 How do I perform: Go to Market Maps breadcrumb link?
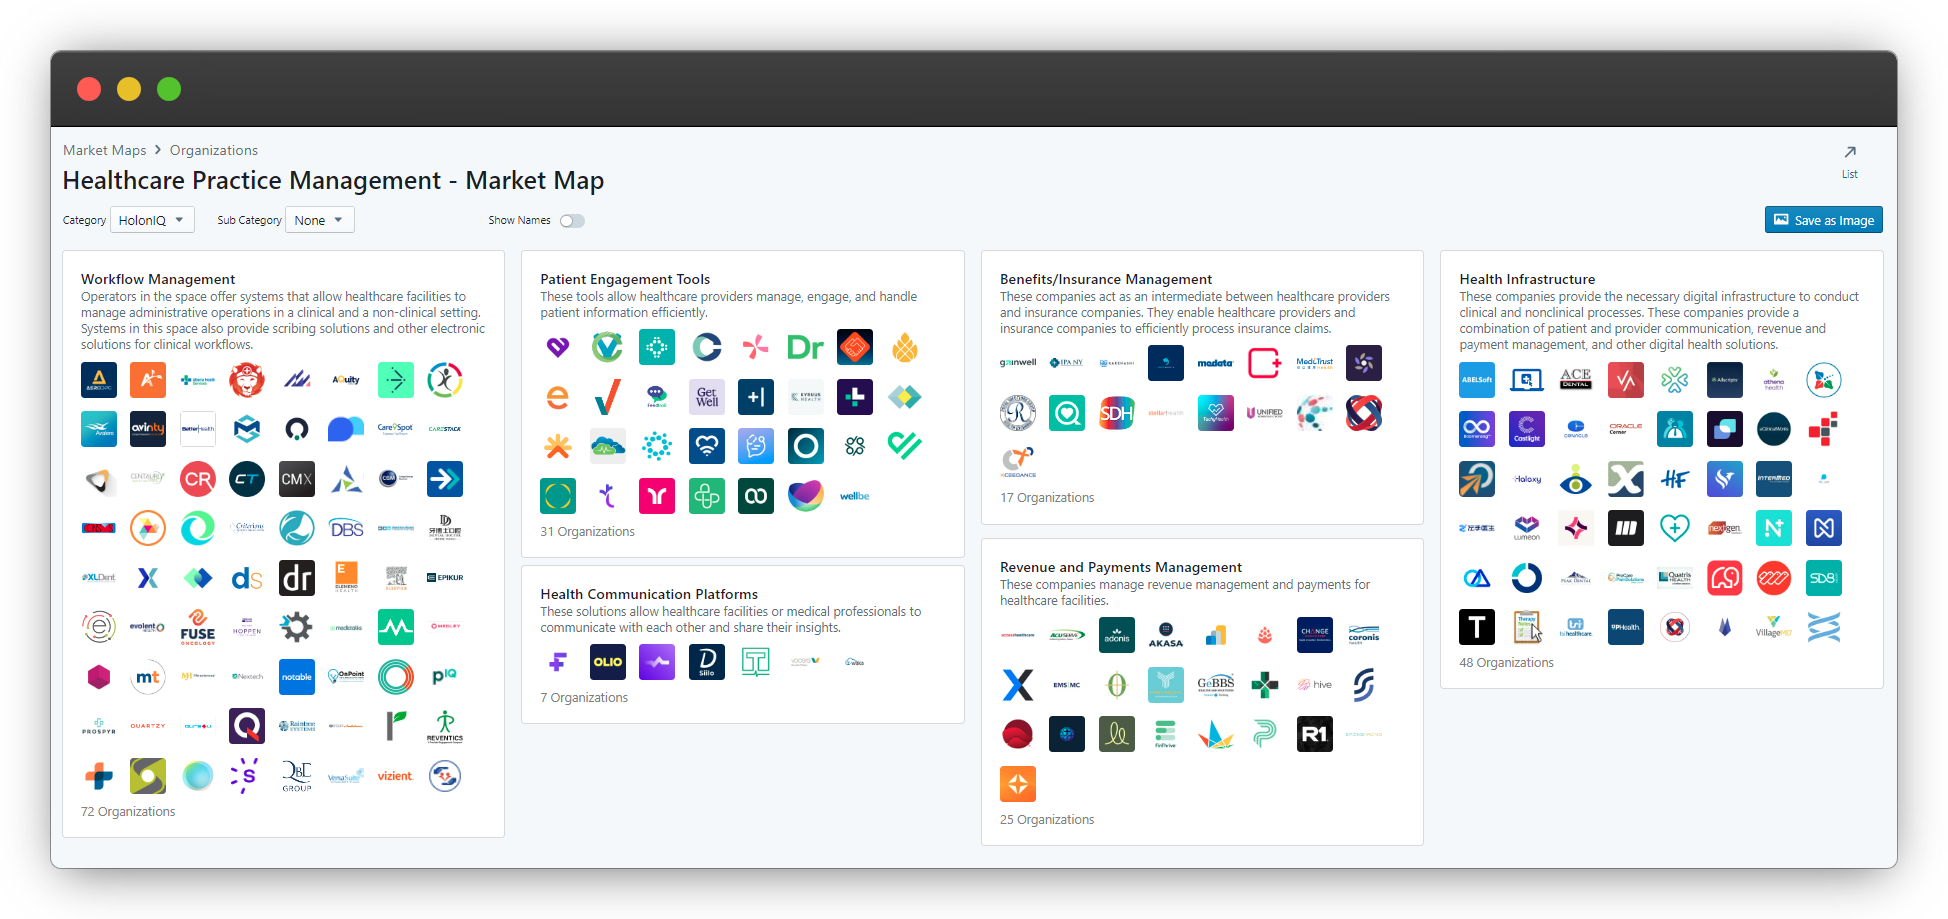(105, 150)
